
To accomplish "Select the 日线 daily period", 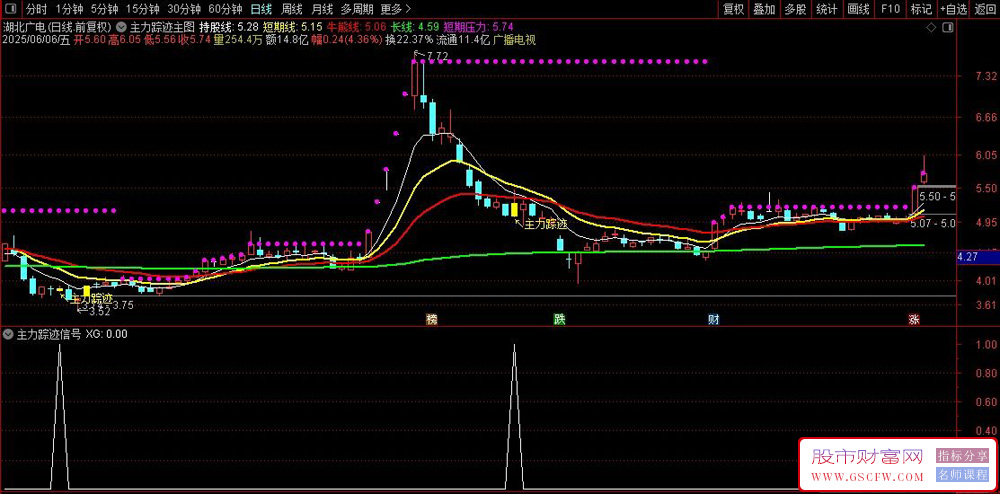I will pyautogui.click(x=260, y=9).
